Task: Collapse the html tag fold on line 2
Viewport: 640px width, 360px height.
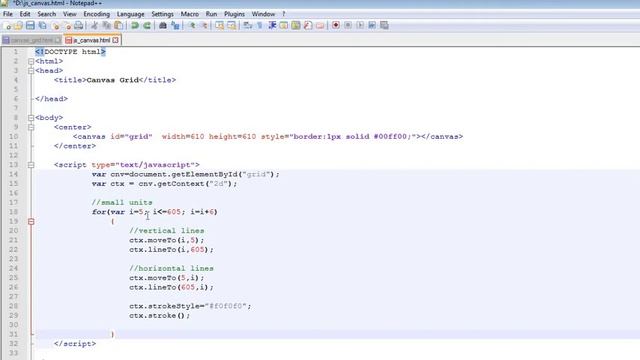Action: tap(31, 62)
